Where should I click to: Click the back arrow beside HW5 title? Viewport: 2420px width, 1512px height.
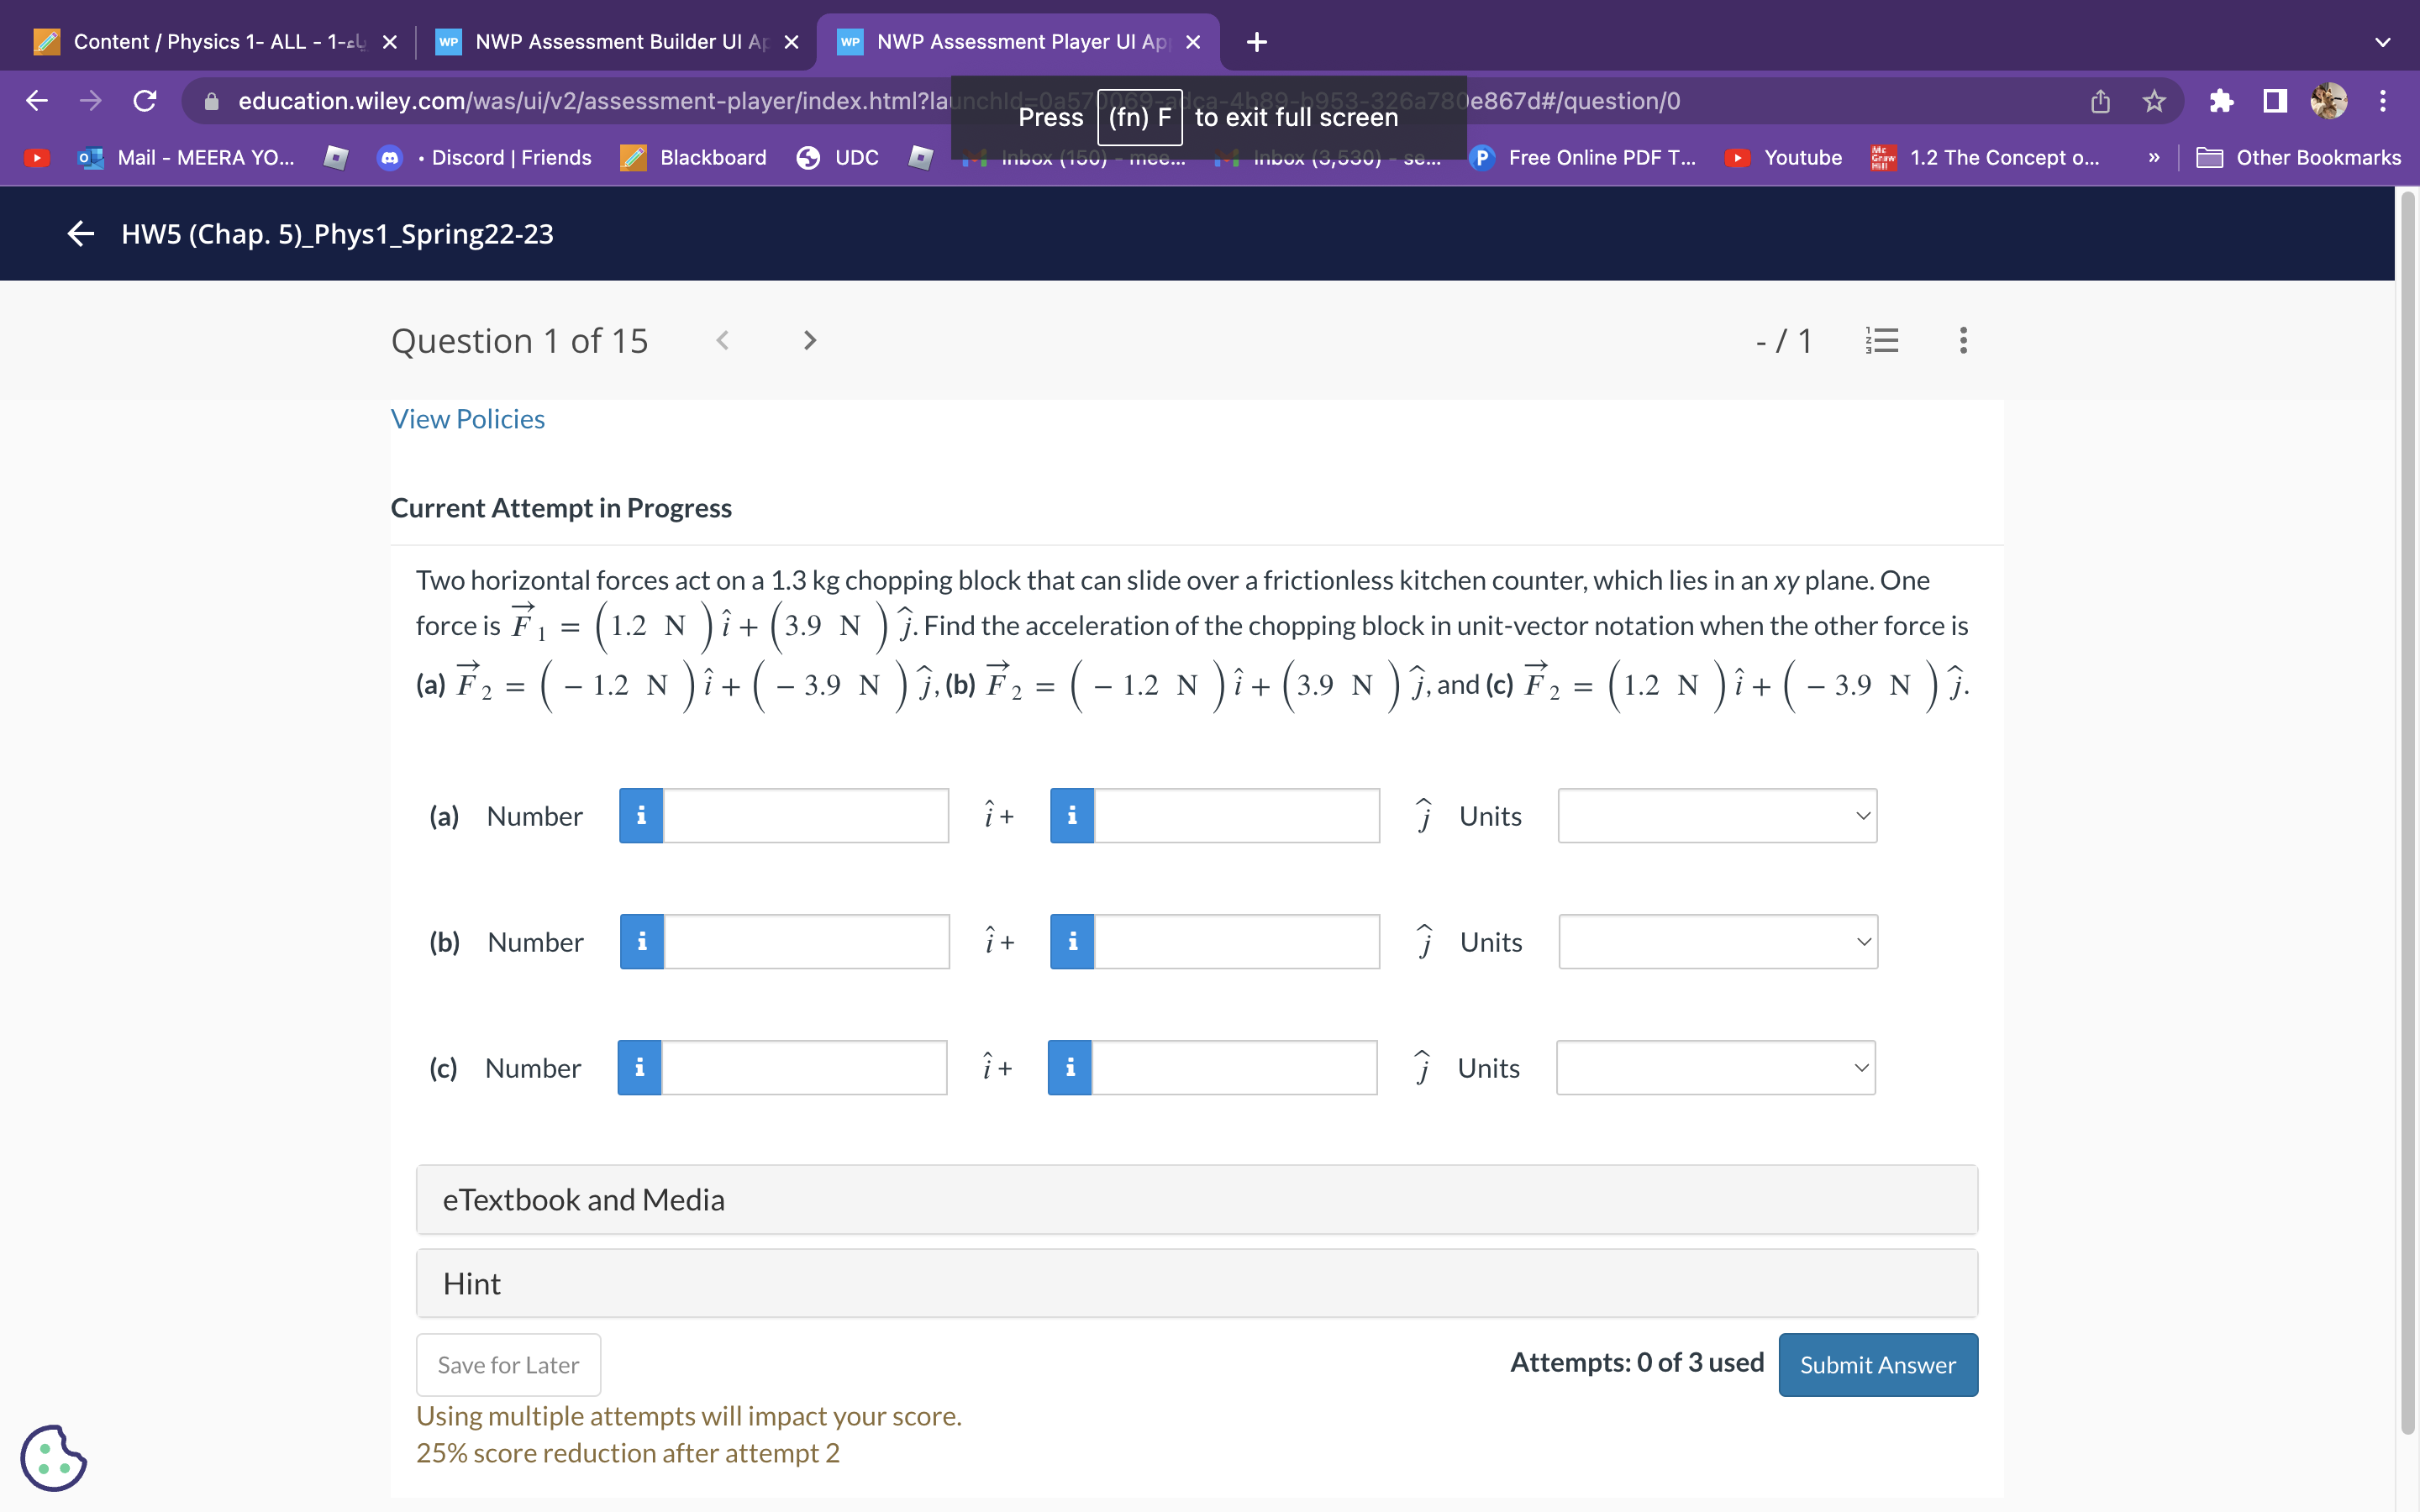click(79, 234)
